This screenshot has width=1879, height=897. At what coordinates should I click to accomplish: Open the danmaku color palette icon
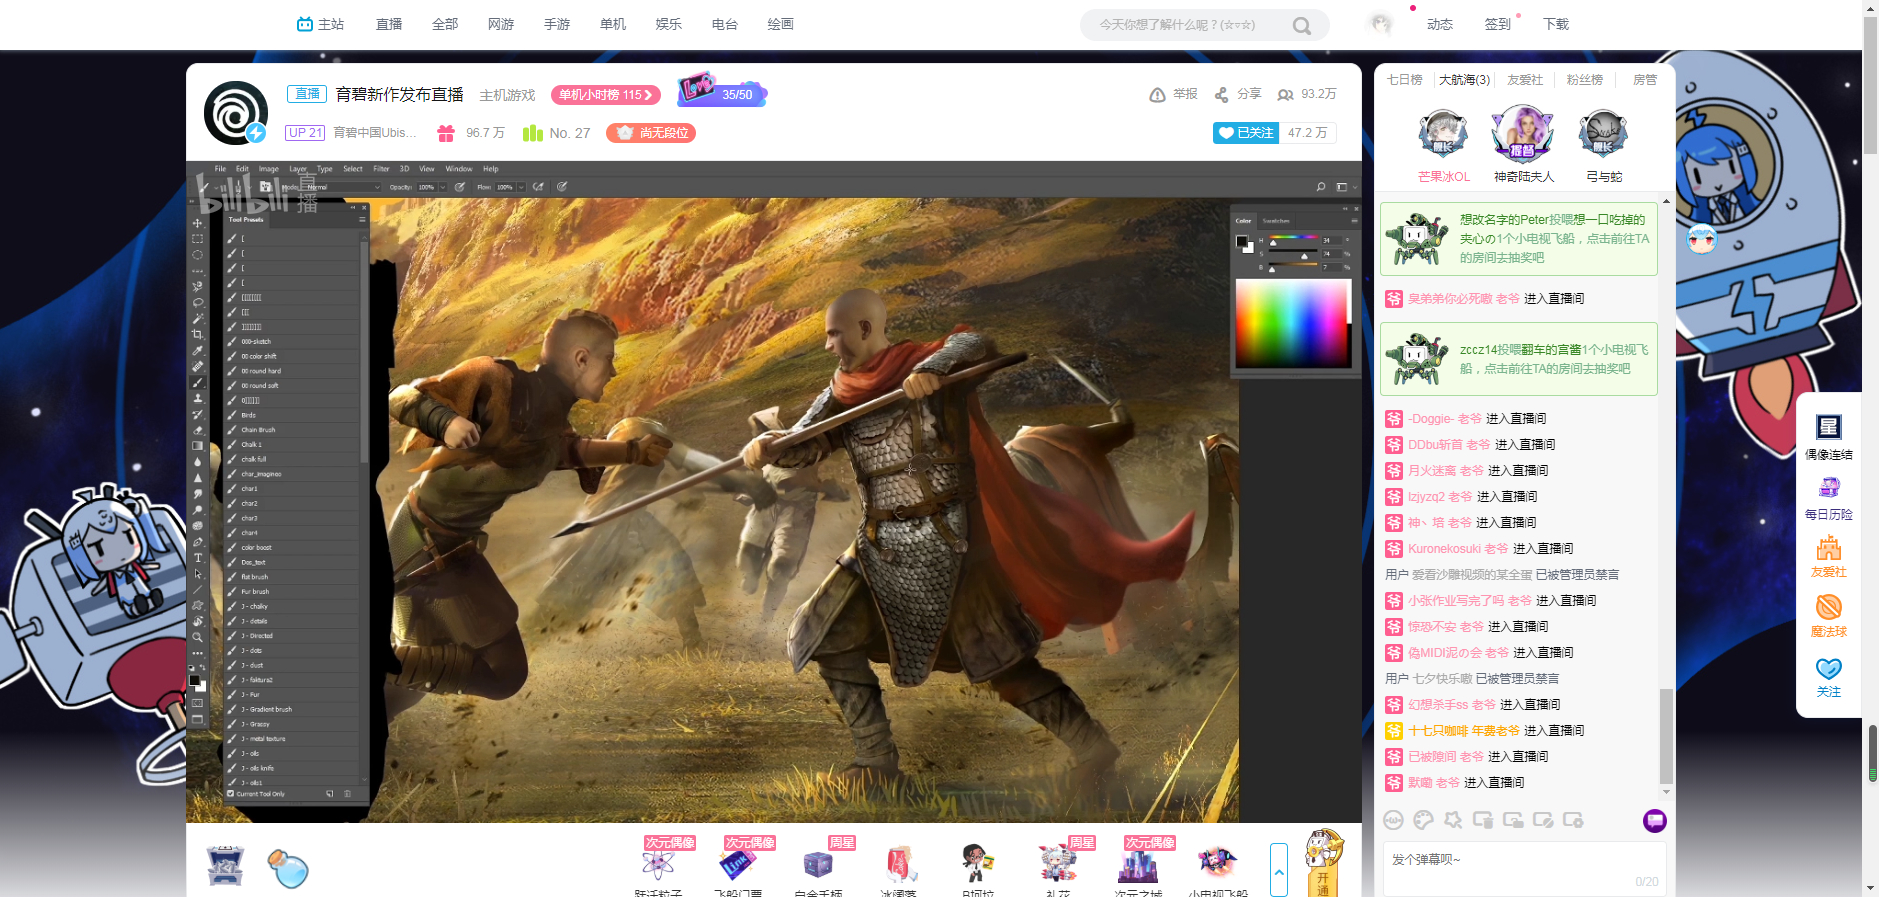[1423, 820]
